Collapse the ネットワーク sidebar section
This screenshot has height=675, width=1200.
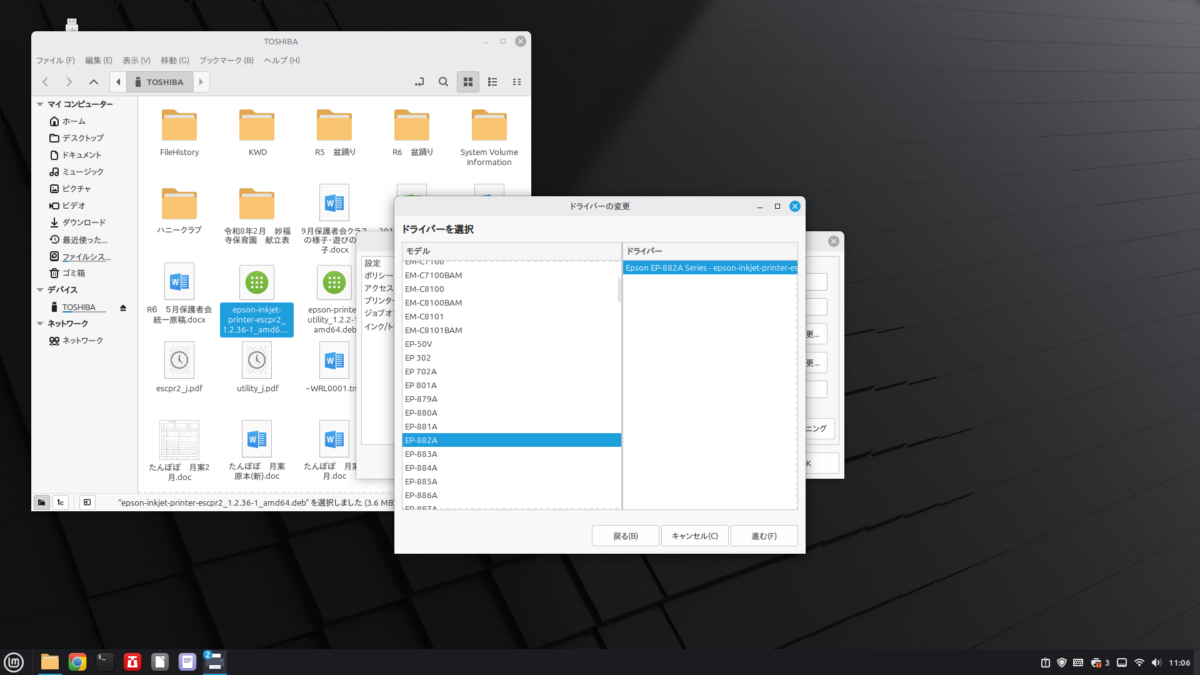pos(40,324)
